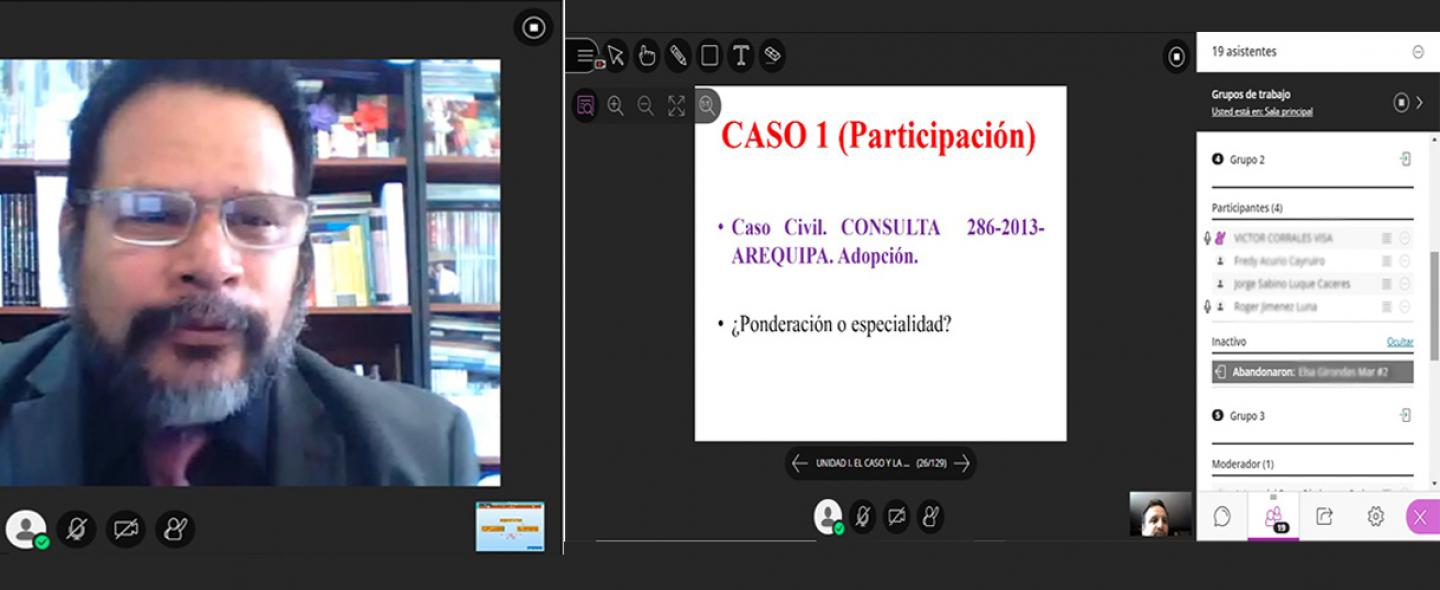
Task: Activate the text annotation tool
Action: [x=740, y=56]
